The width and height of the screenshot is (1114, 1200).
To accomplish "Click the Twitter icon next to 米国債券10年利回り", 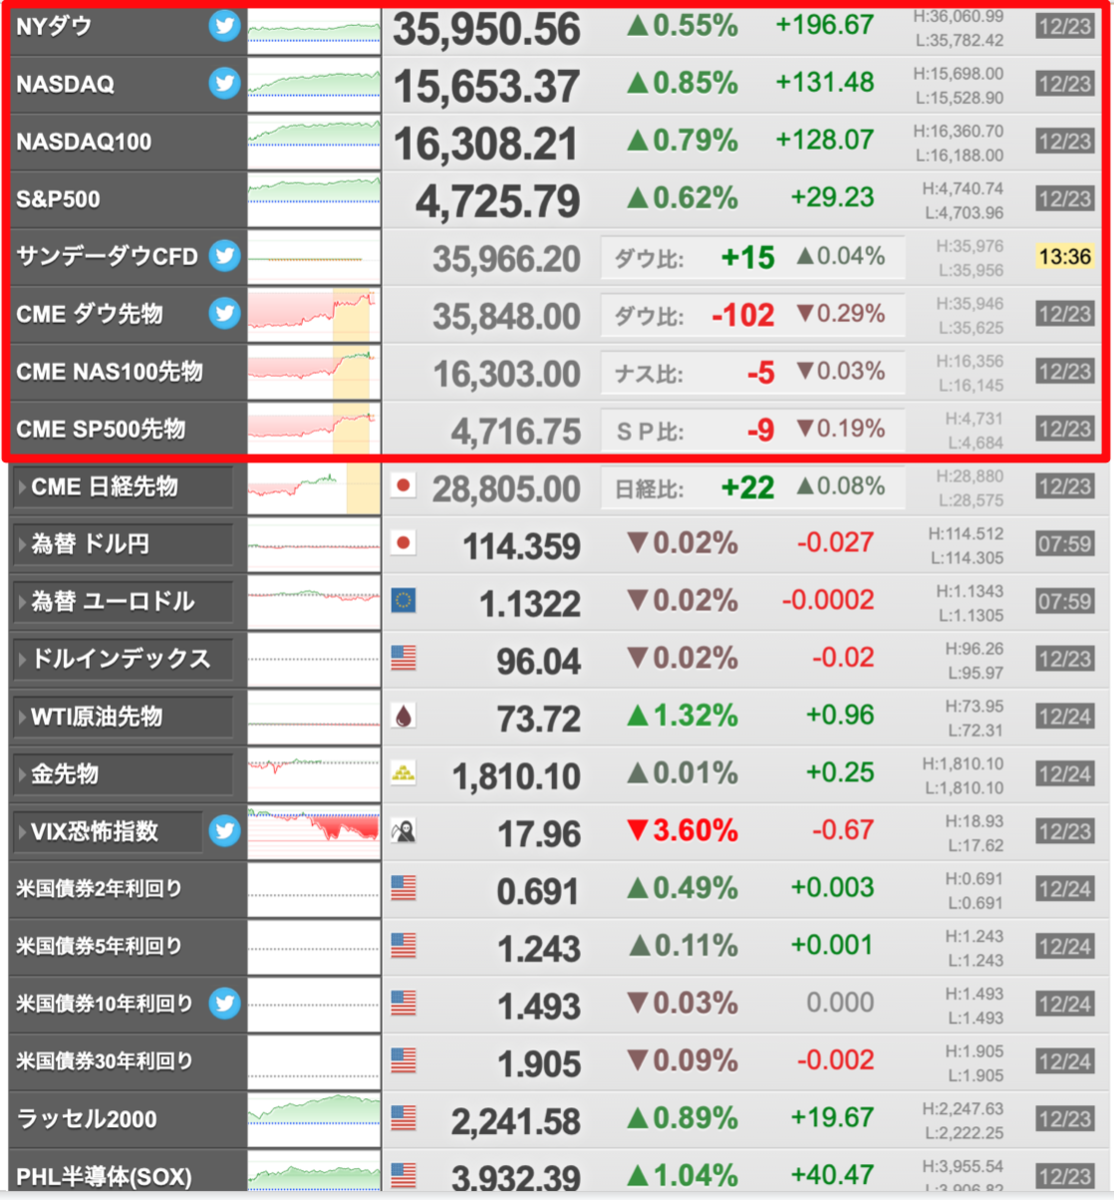I will tap(225, 1003).
